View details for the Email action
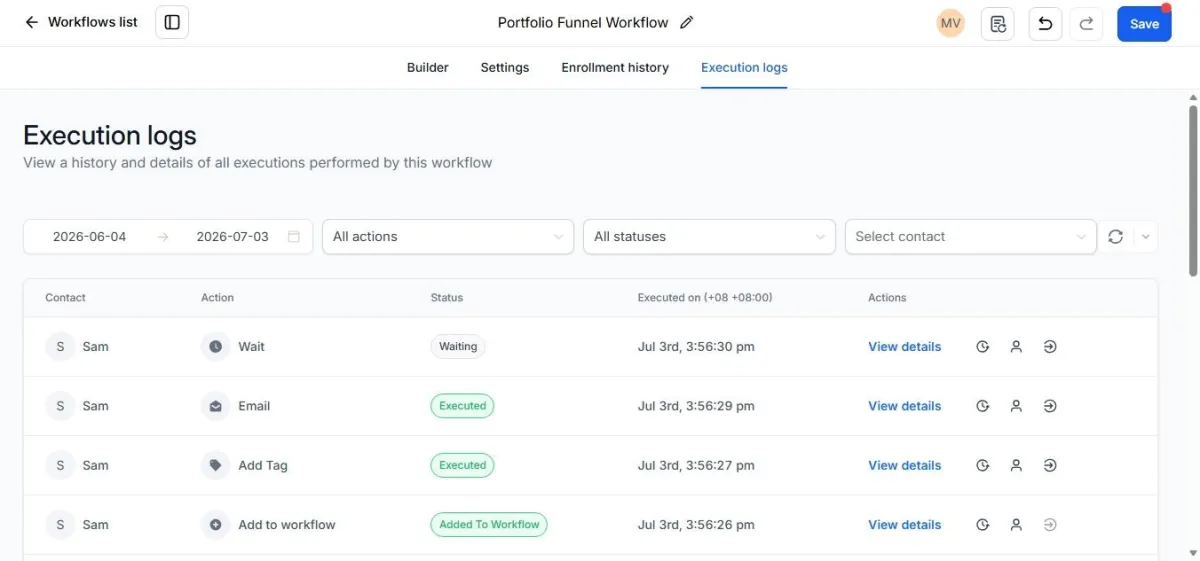Viewport: 1200px width, 561px height. click(904, 406)
